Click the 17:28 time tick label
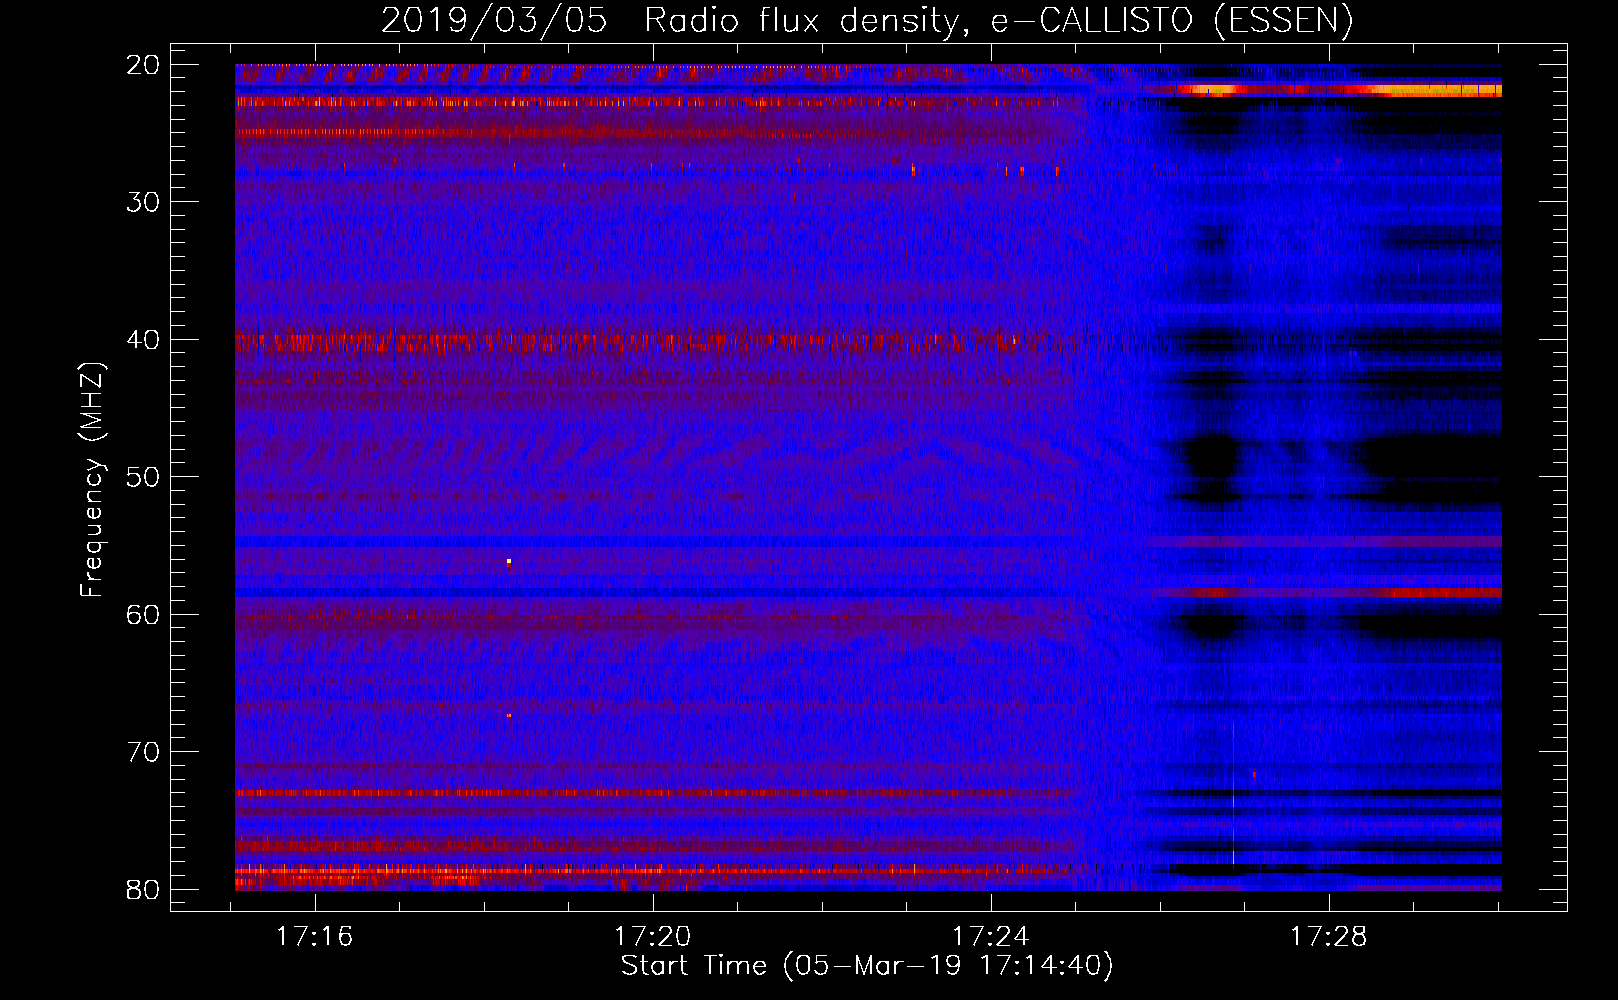Image resolution: width=1618 pixels, height=1000 pixels. [x=1329, y=937]
